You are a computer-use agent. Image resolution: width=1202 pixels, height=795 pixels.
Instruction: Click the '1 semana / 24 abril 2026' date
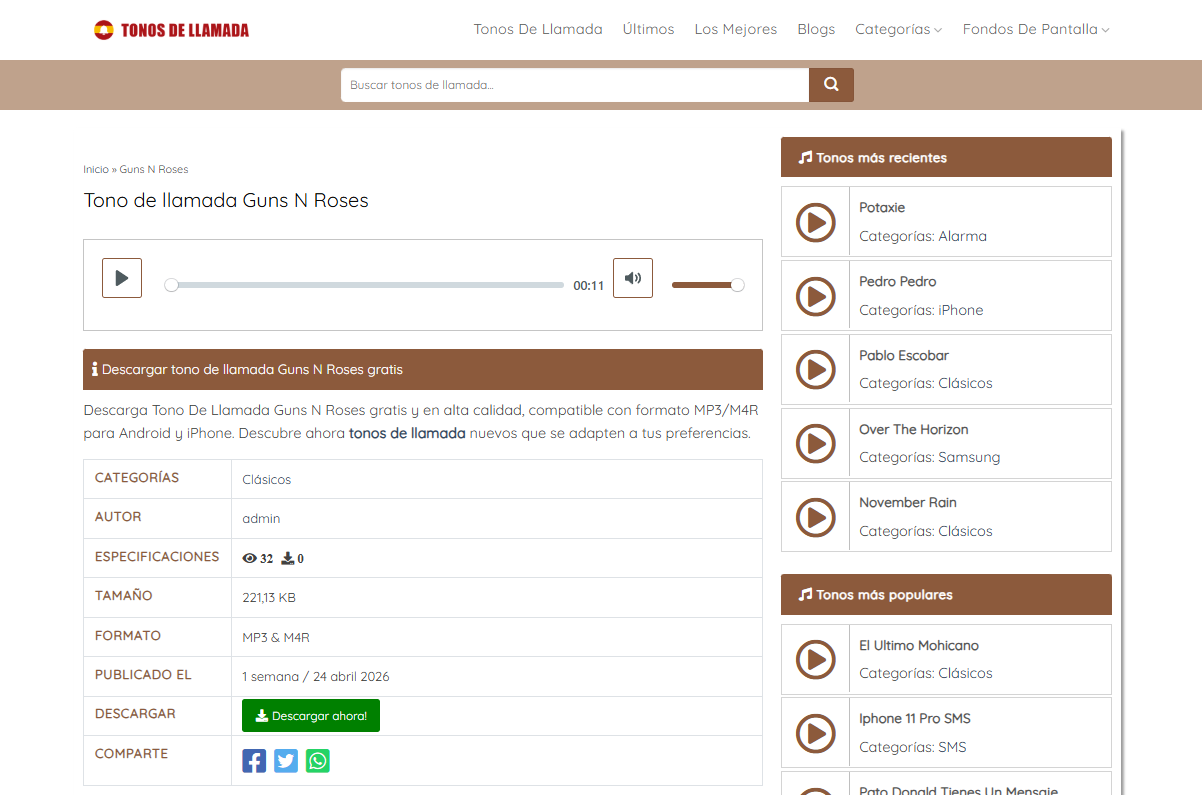316,677
